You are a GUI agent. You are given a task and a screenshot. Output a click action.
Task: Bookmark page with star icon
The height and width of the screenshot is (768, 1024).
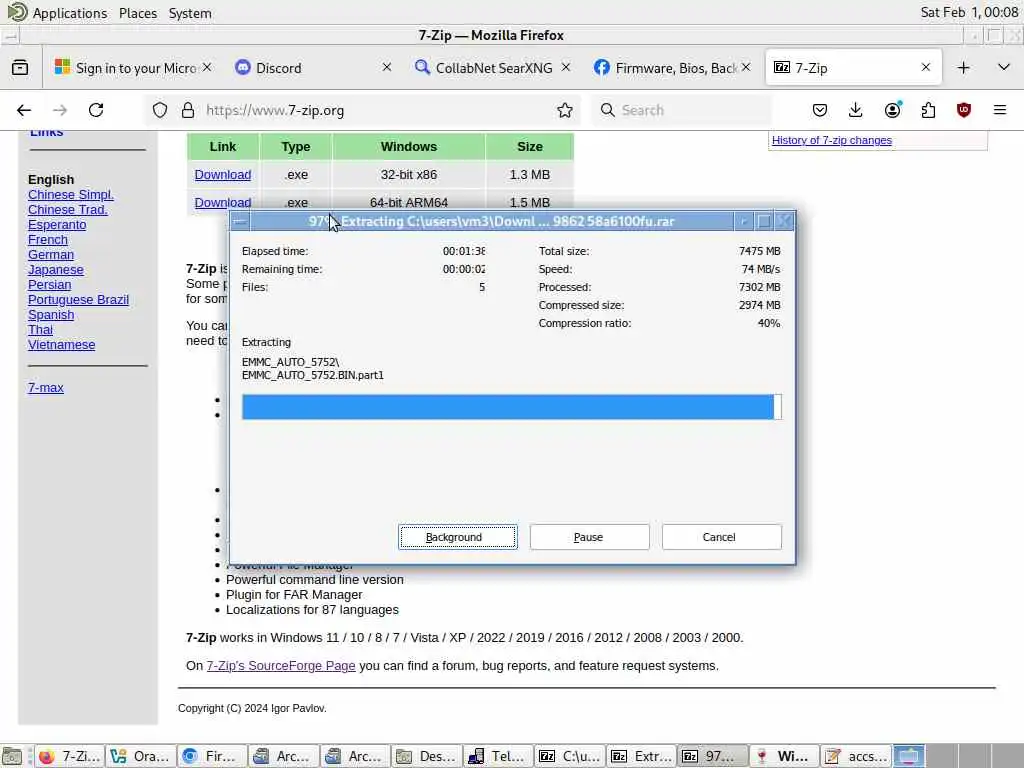click(565, 110)
